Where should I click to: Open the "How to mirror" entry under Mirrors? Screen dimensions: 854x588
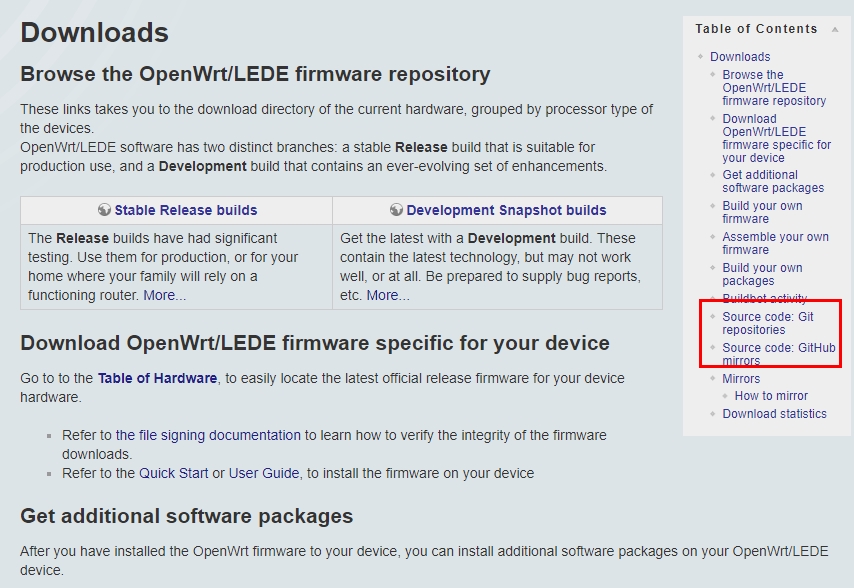(x=770, y=395)
